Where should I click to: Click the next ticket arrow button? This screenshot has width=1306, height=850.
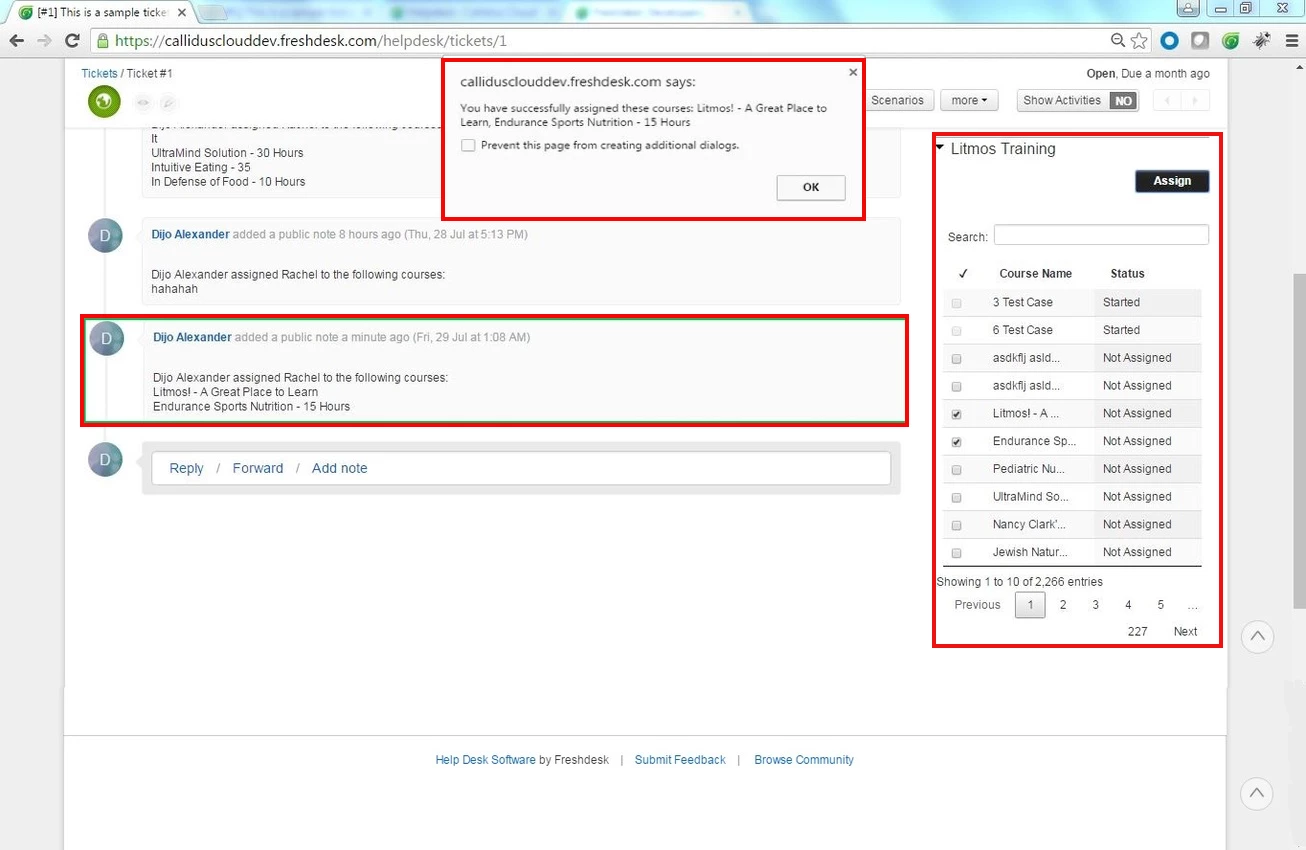1195,100
